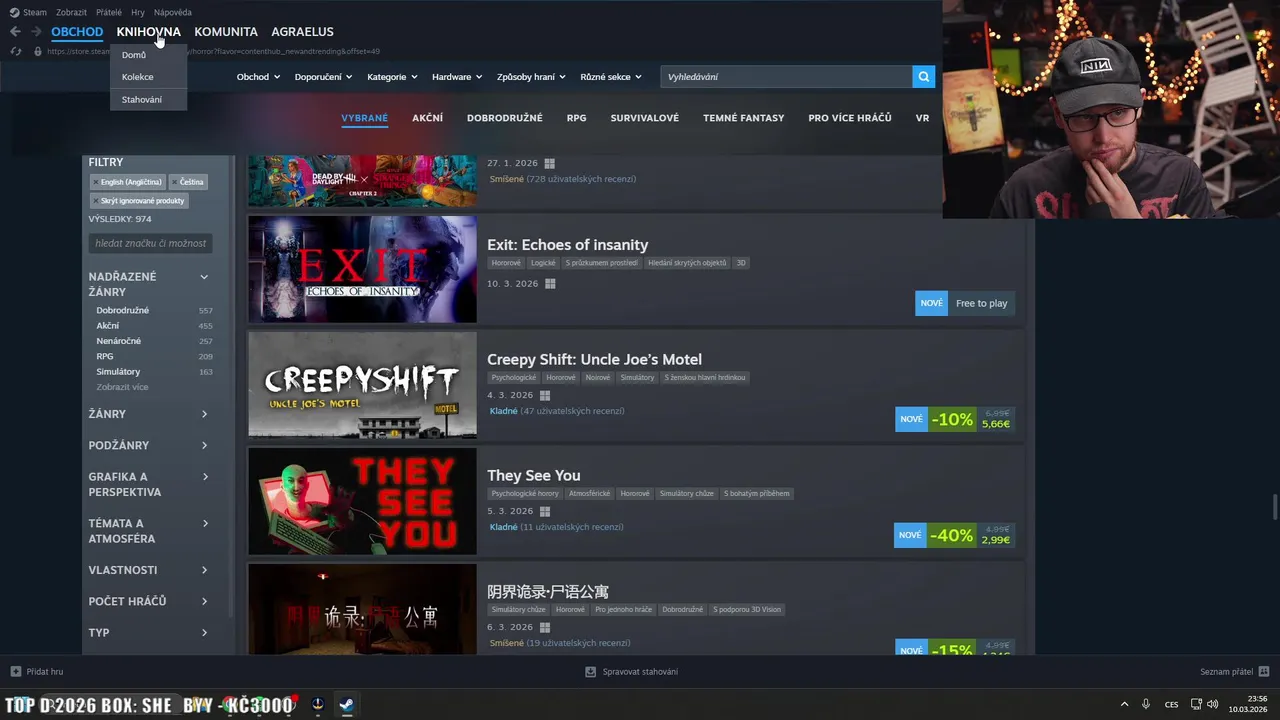
Task: Open the Hardware dropdown menu
Action: [457, 77]
